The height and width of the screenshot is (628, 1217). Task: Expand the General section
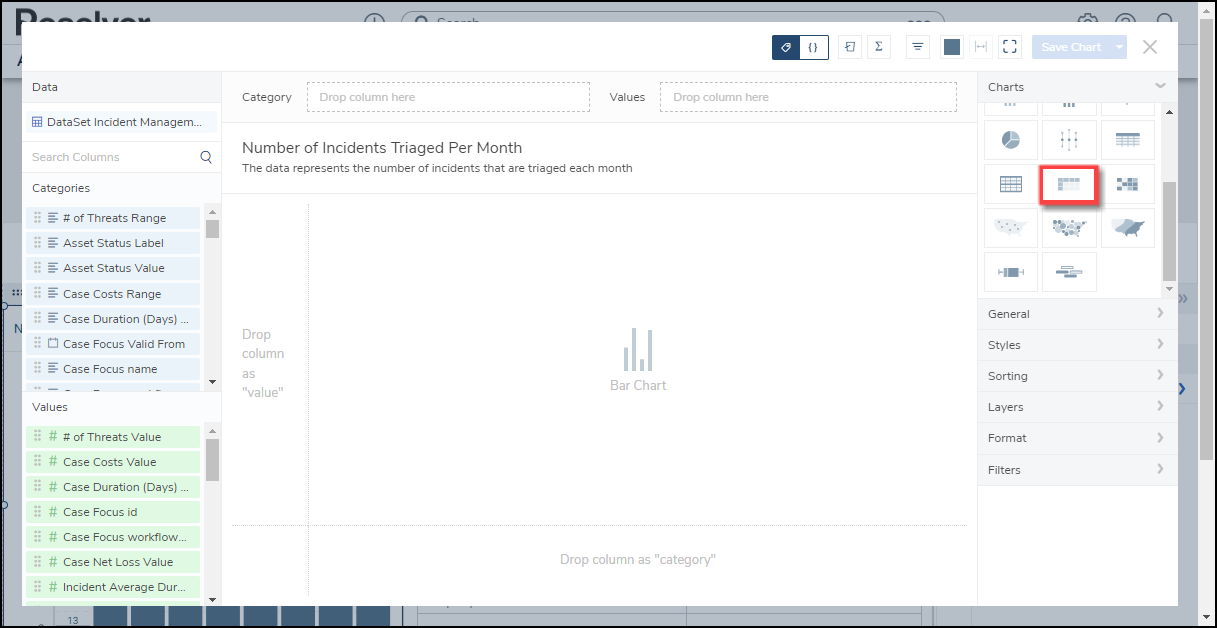click(x=1077, y=314)
